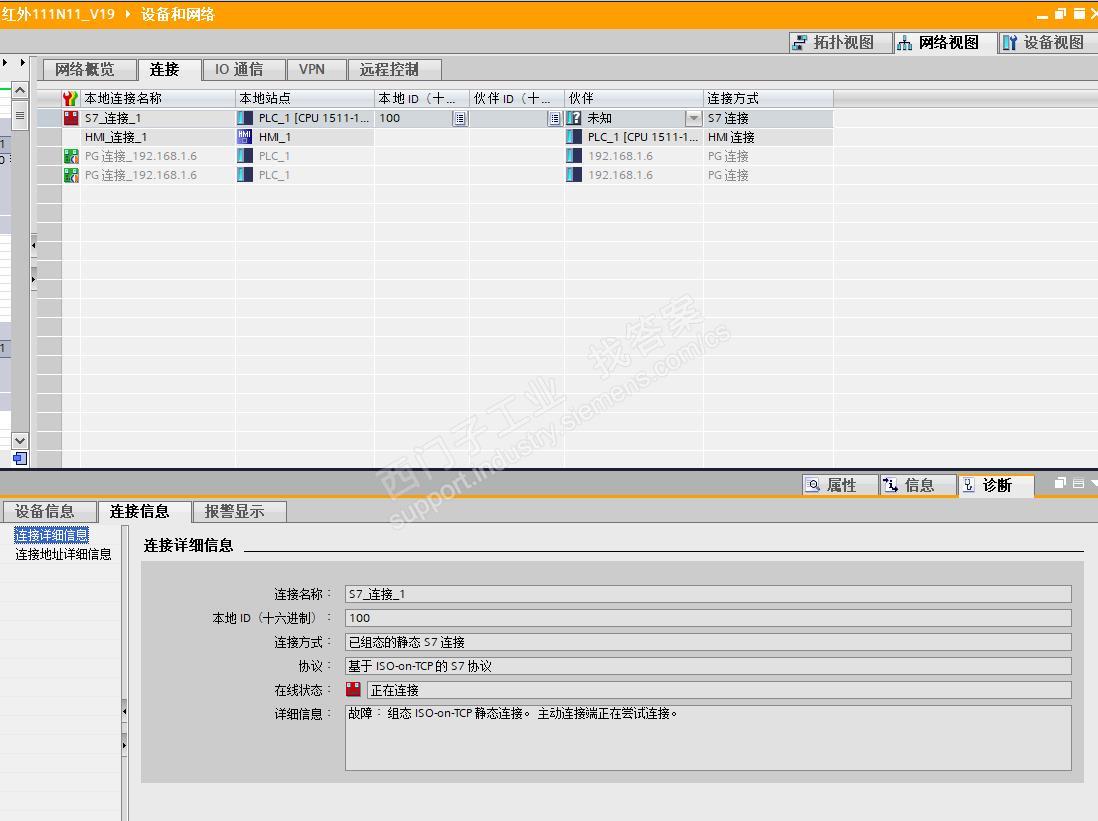Screen dimensions: 1098x821
Task: Click the 拓扑视图 tab icon
Action: click(800, 43)
